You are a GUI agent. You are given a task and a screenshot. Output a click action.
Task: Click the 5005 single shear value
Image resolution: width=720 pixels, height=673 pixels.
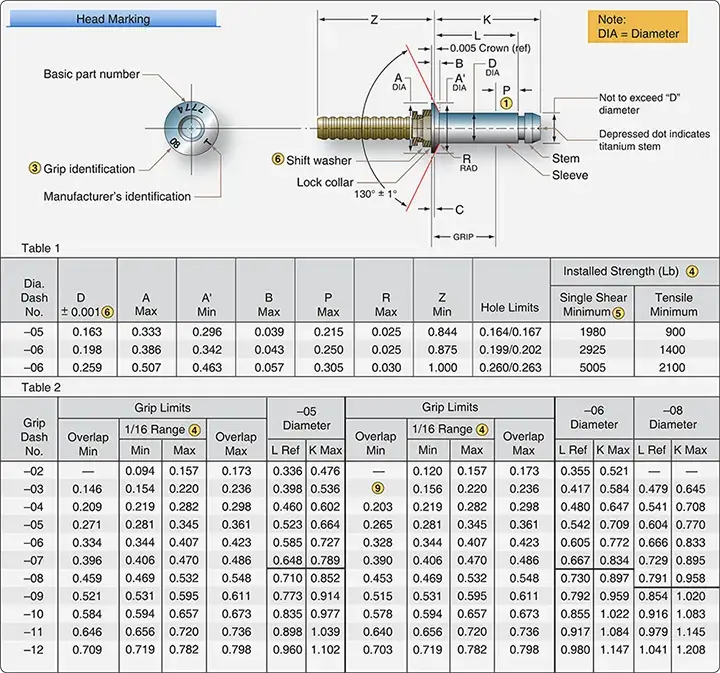tap(592, 367)
